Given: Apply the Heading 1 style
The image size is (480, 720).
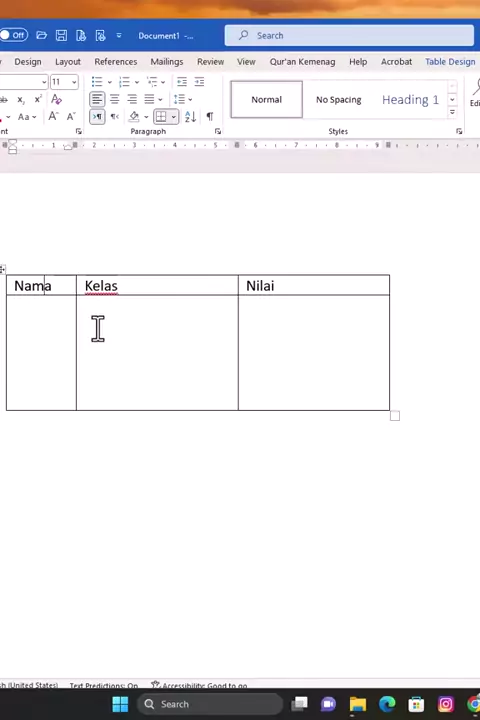Looking at the screenshot, I should point(410,100).
